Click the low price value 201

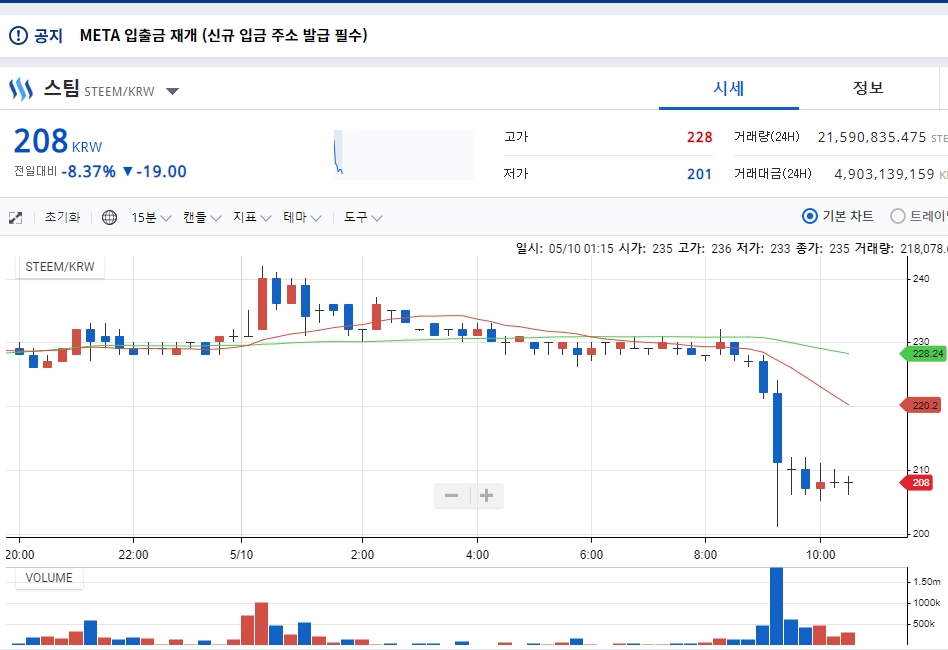699,174
